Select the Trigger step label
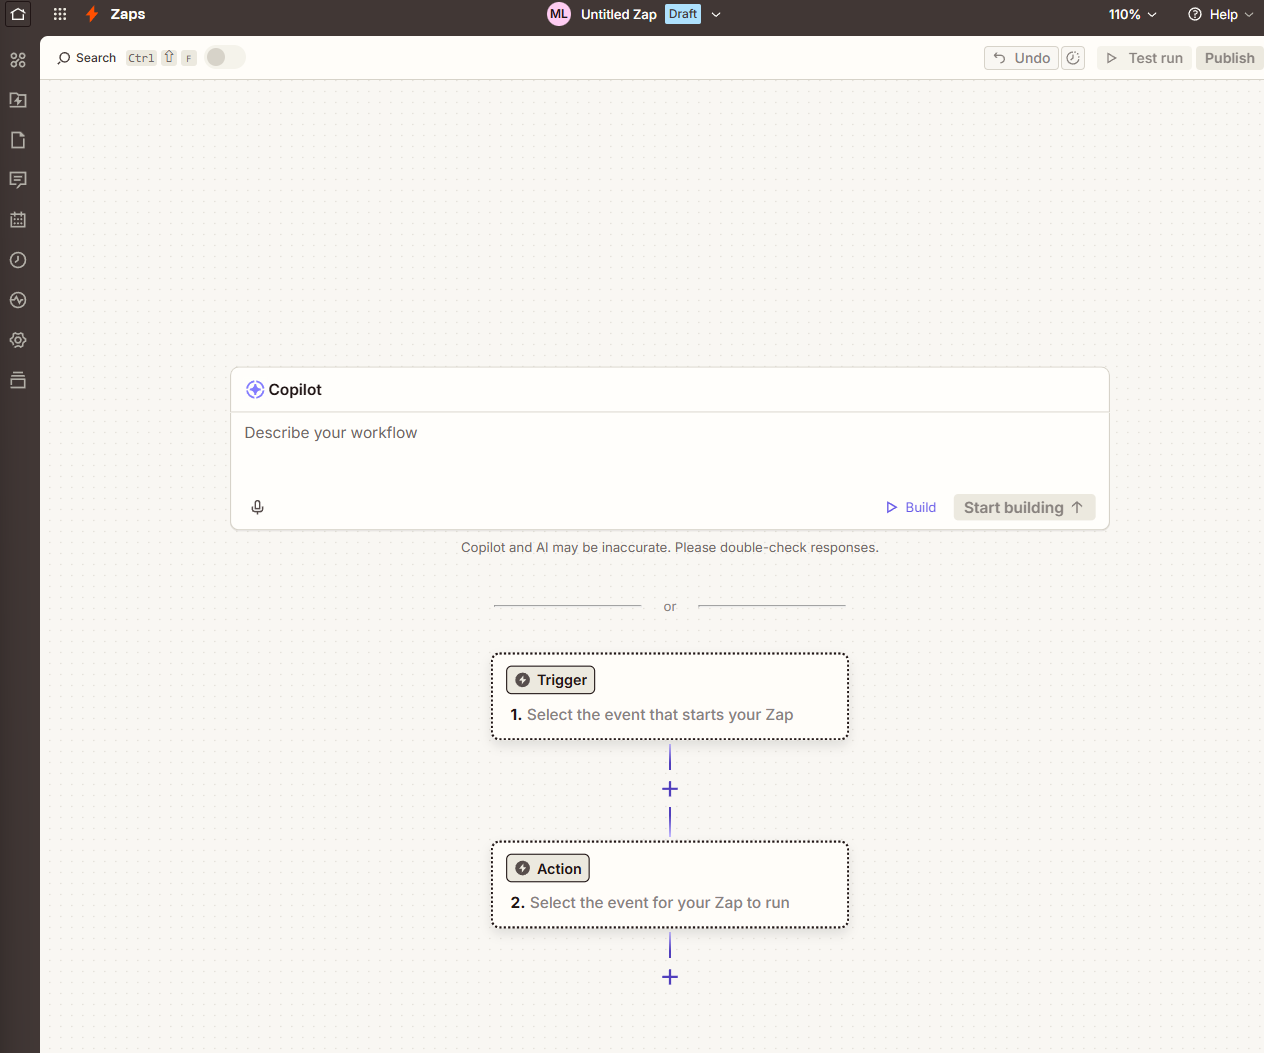 [550, 680]
